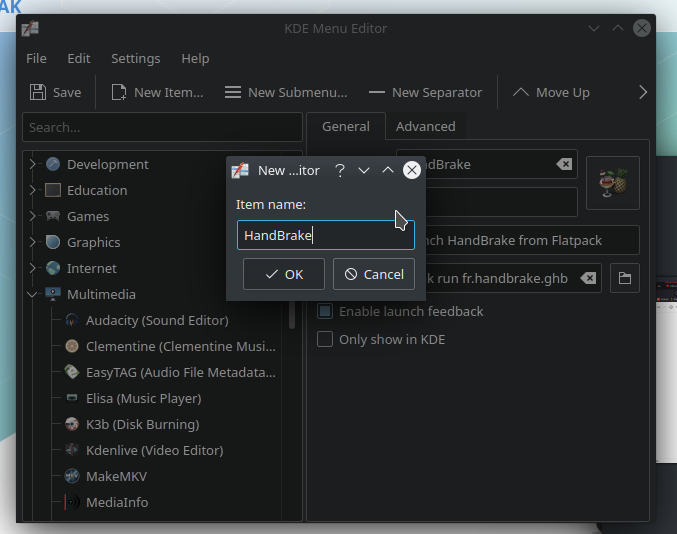
Task: Select Elisa (Music Player) entry
Action: pyautogui.click(x=144, y=398)
